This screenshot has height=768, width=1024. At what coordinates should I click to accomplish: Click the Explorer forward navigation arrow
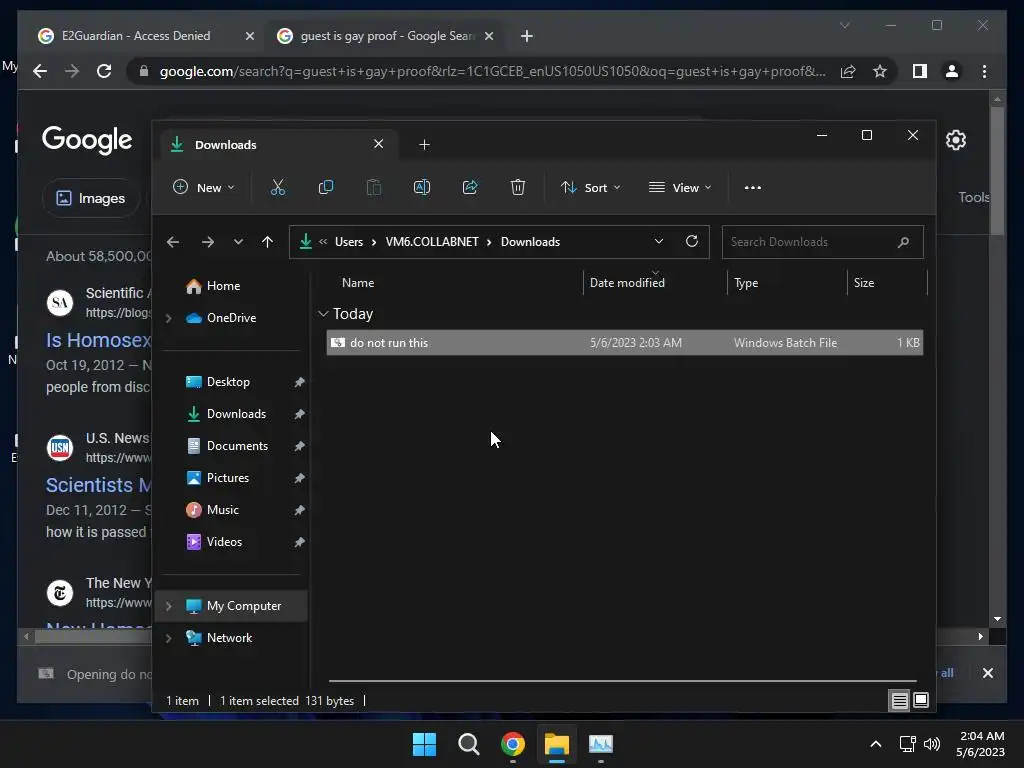tap(208, 242)
